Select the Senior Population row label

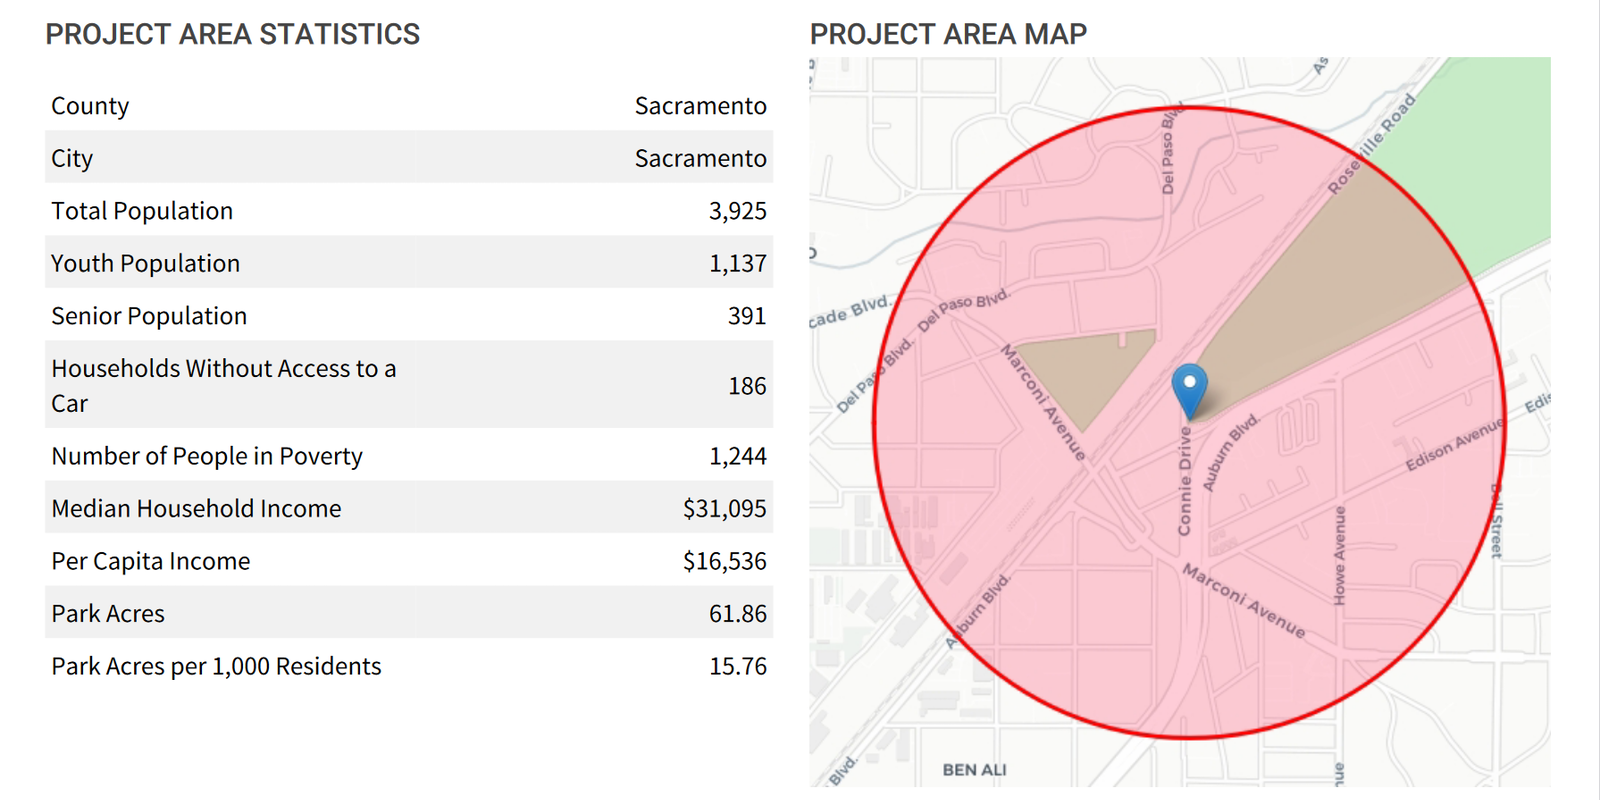click(149, 316)
